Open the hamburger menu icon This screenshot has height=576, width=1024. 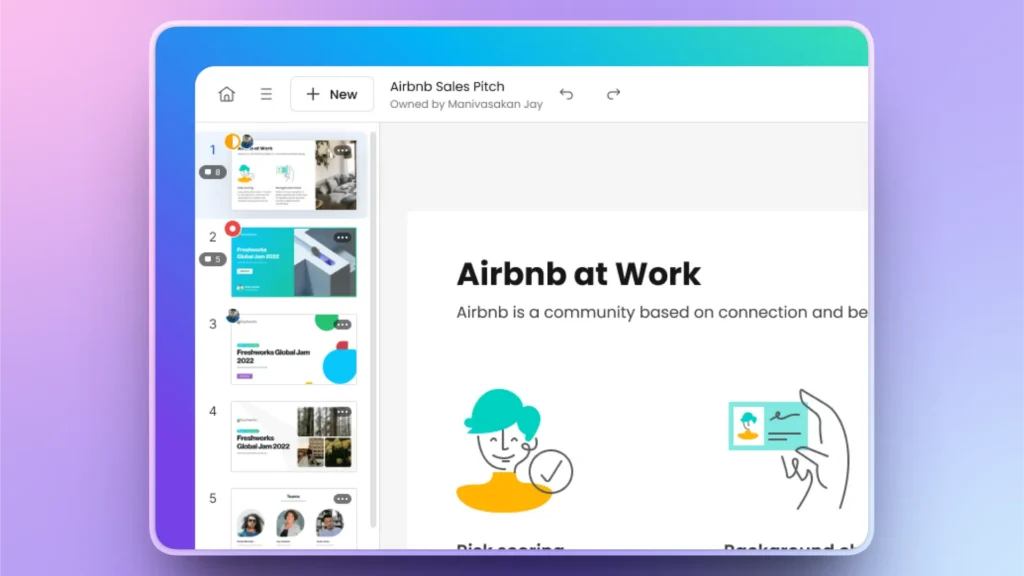(266, 94)
